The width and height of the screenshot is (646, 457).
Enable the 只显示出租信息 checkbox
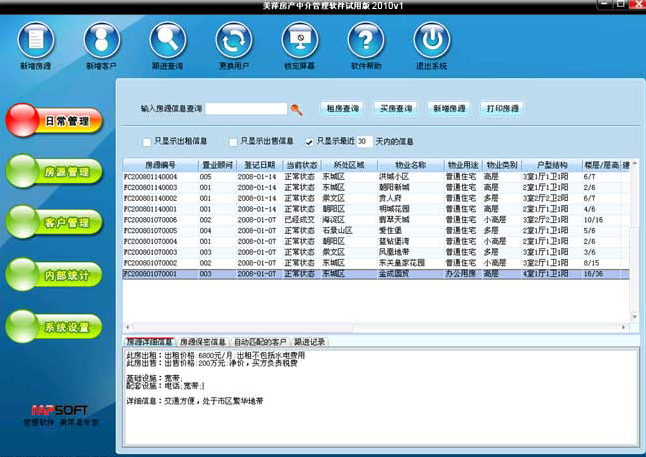(147, 142)
